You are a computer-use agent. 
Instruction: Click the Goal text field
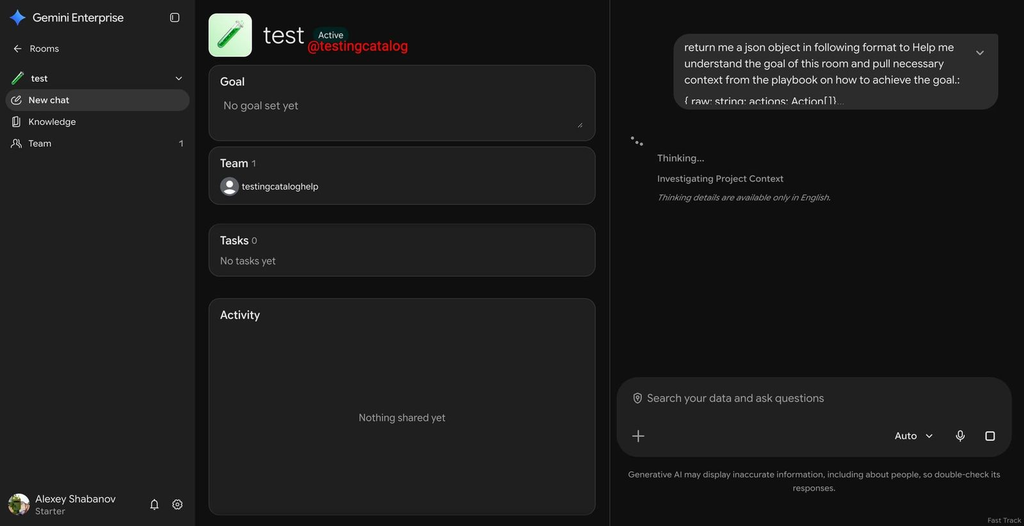(402, 113)
